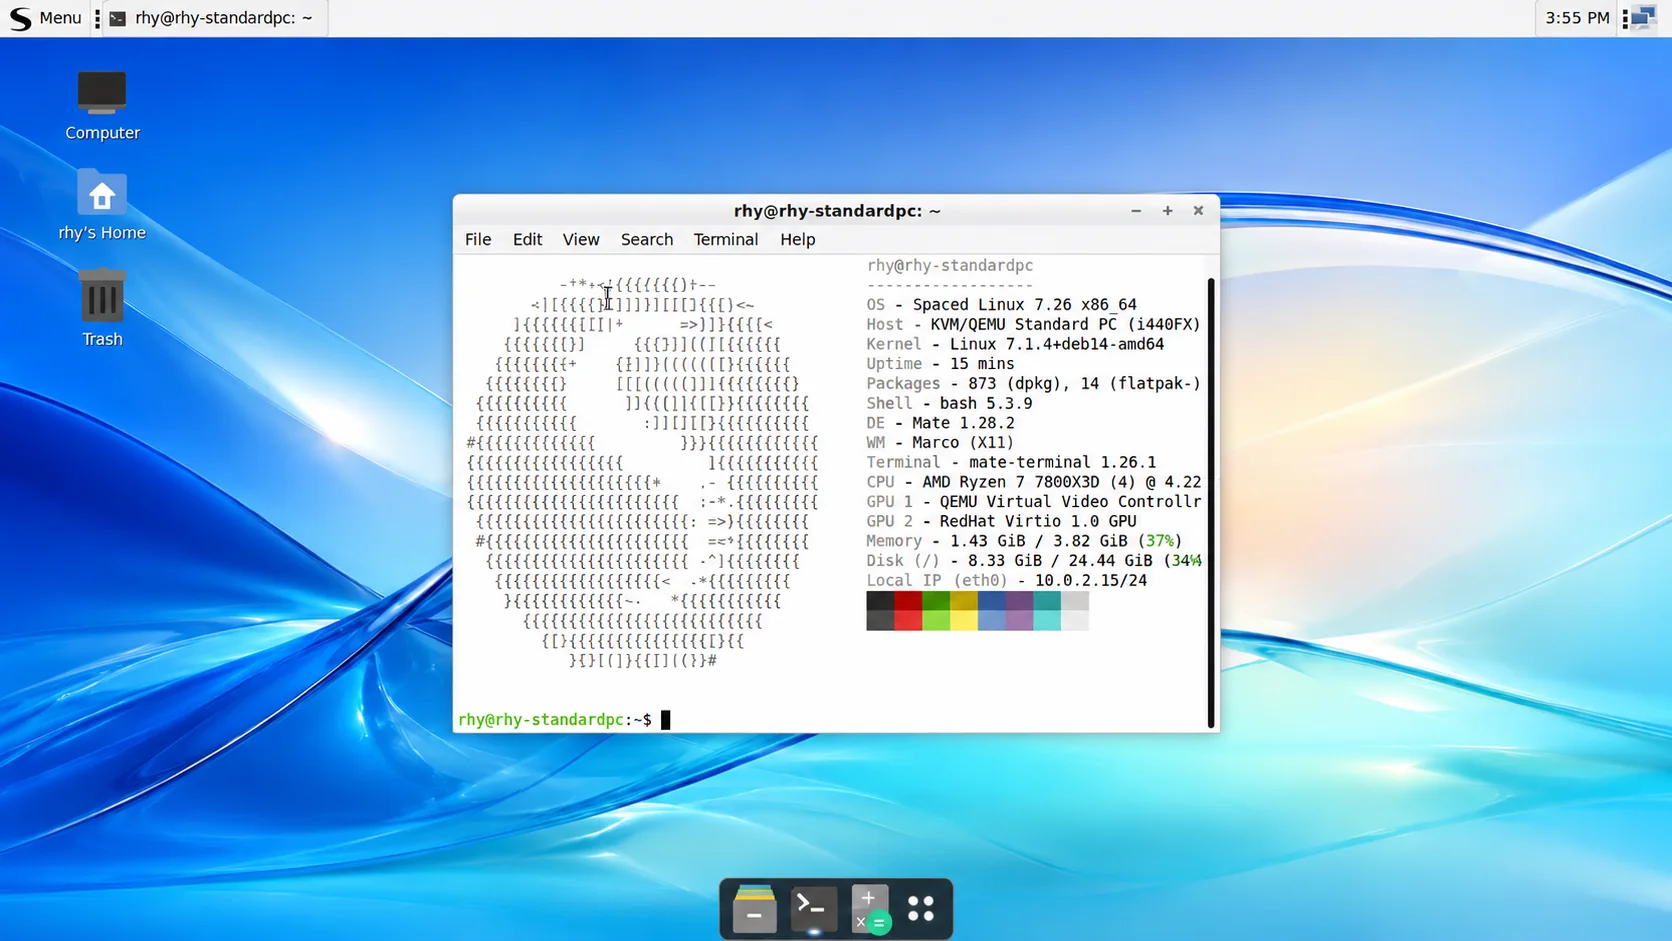Screen dimensions: 1672x941
Task: Click the 'GPU 1 - QEMU Virtual Video' line
Action: click(1033, 501)
